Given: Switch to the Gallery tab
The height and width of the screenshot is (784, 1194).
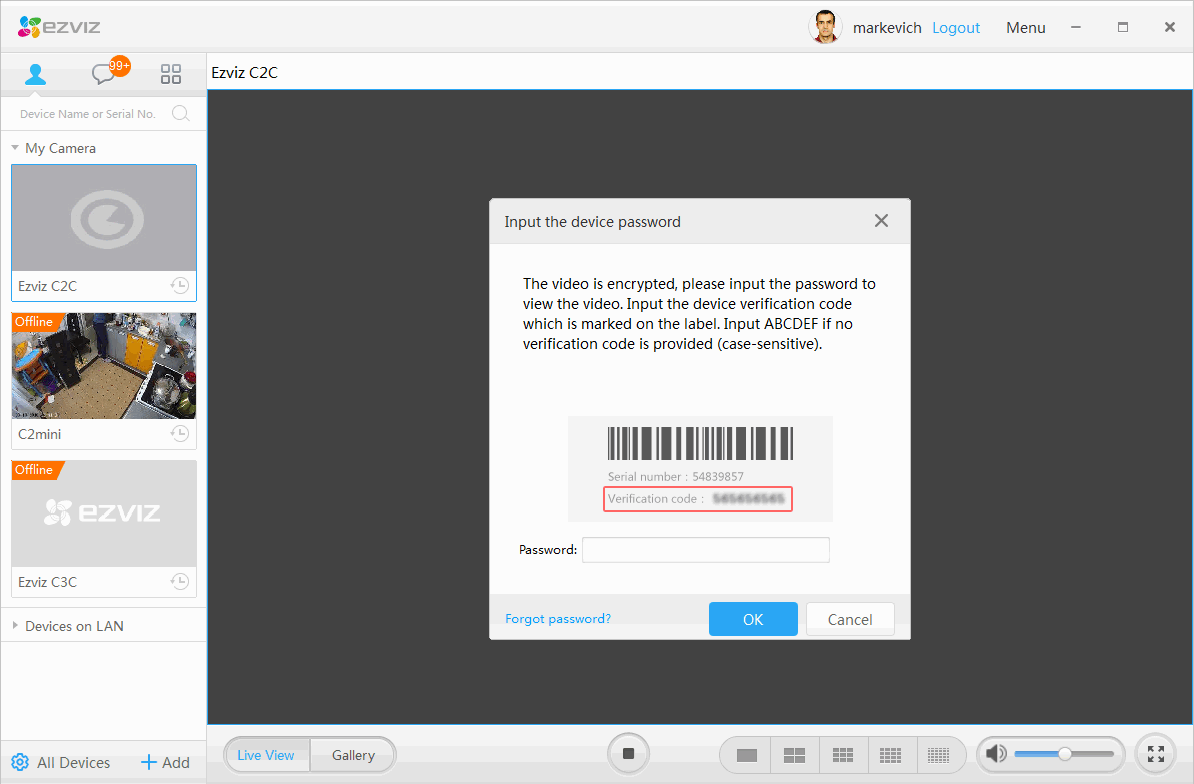Looking at the screenshot, I should pos(353,755).
